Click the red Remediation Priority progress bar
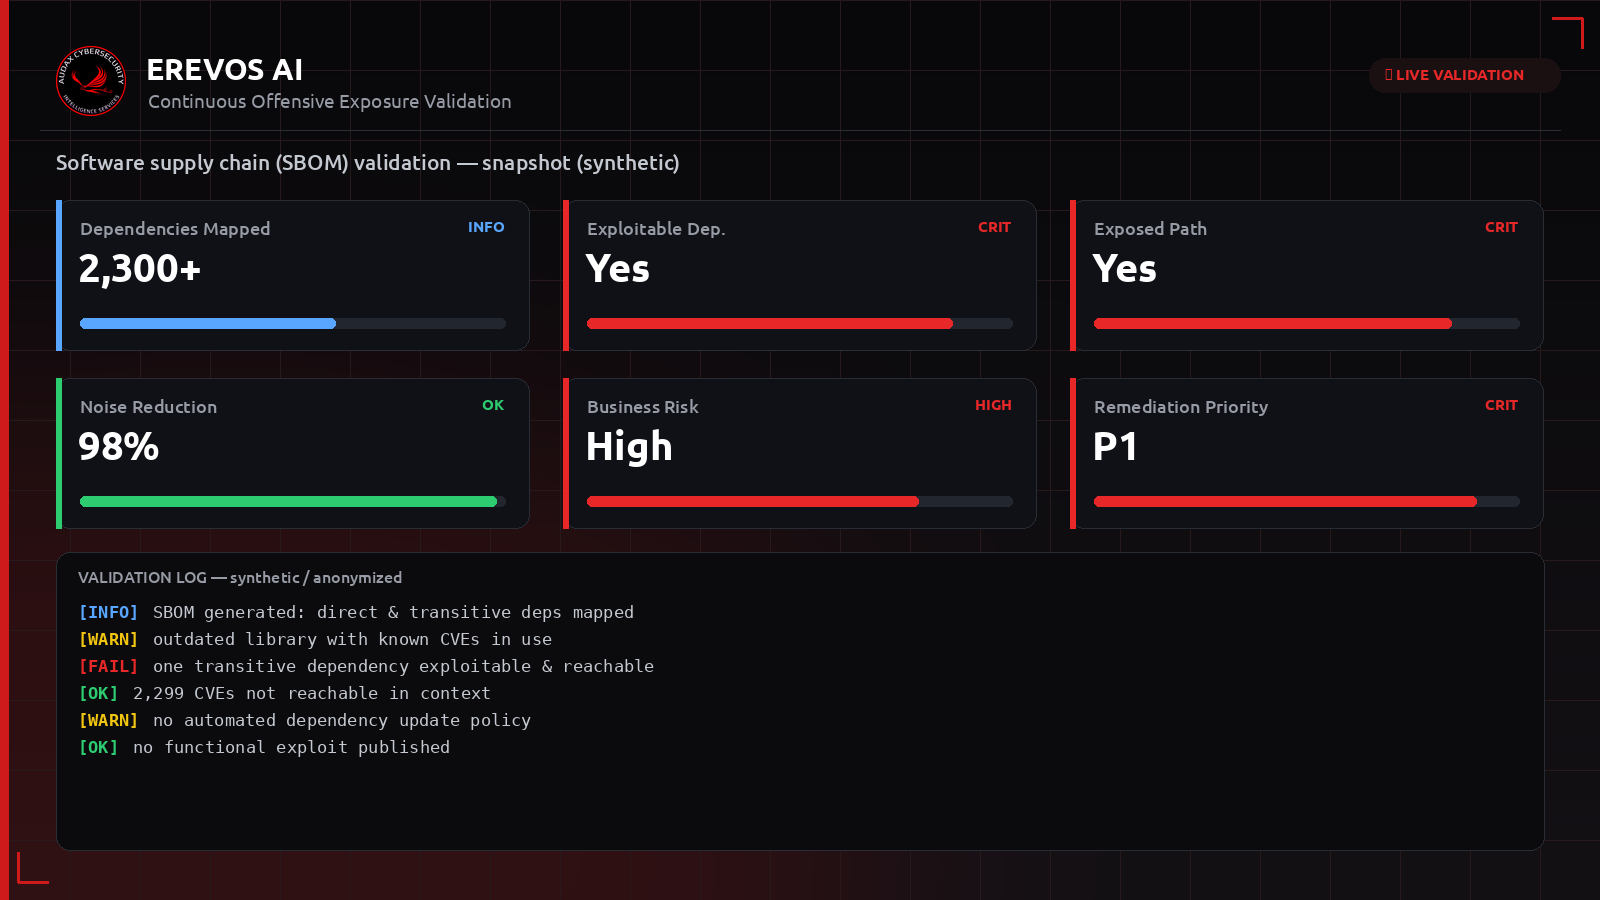 tap(1307, 501)
